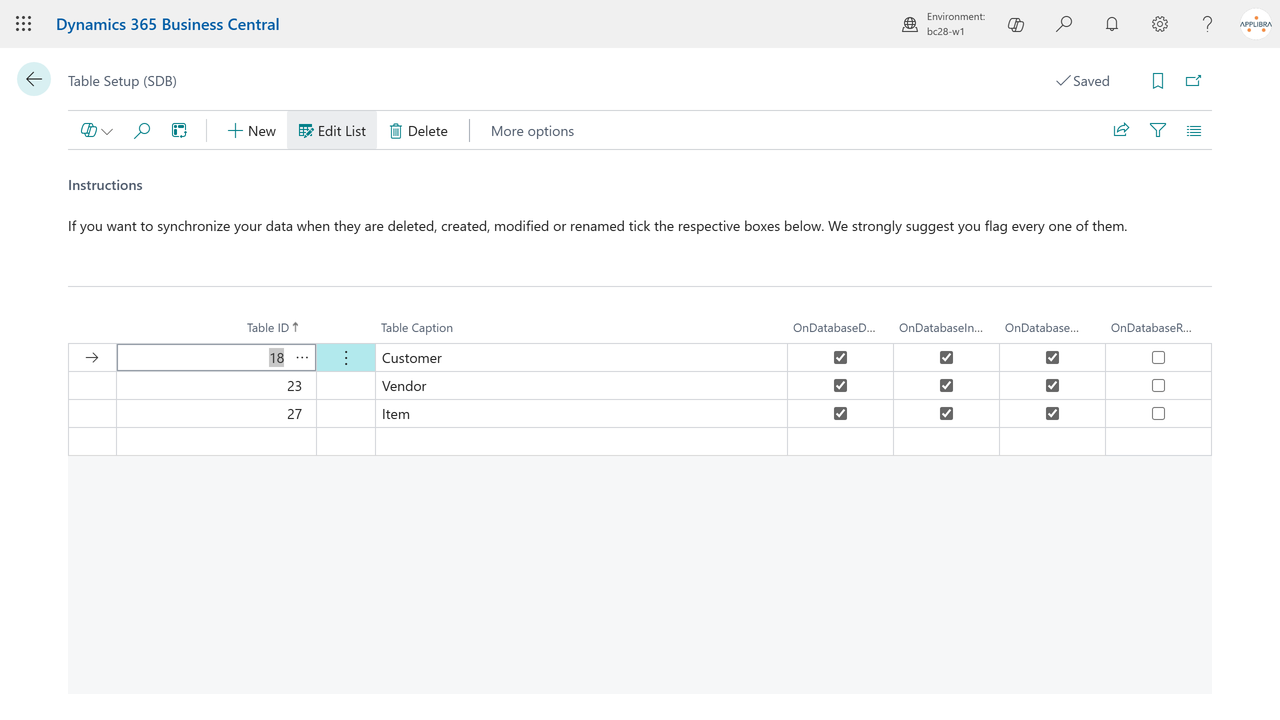Image resolution: width=1280 pixels, height=720 pixels.
Task: Select Table ID cell 23
Action: coord(216,386)
